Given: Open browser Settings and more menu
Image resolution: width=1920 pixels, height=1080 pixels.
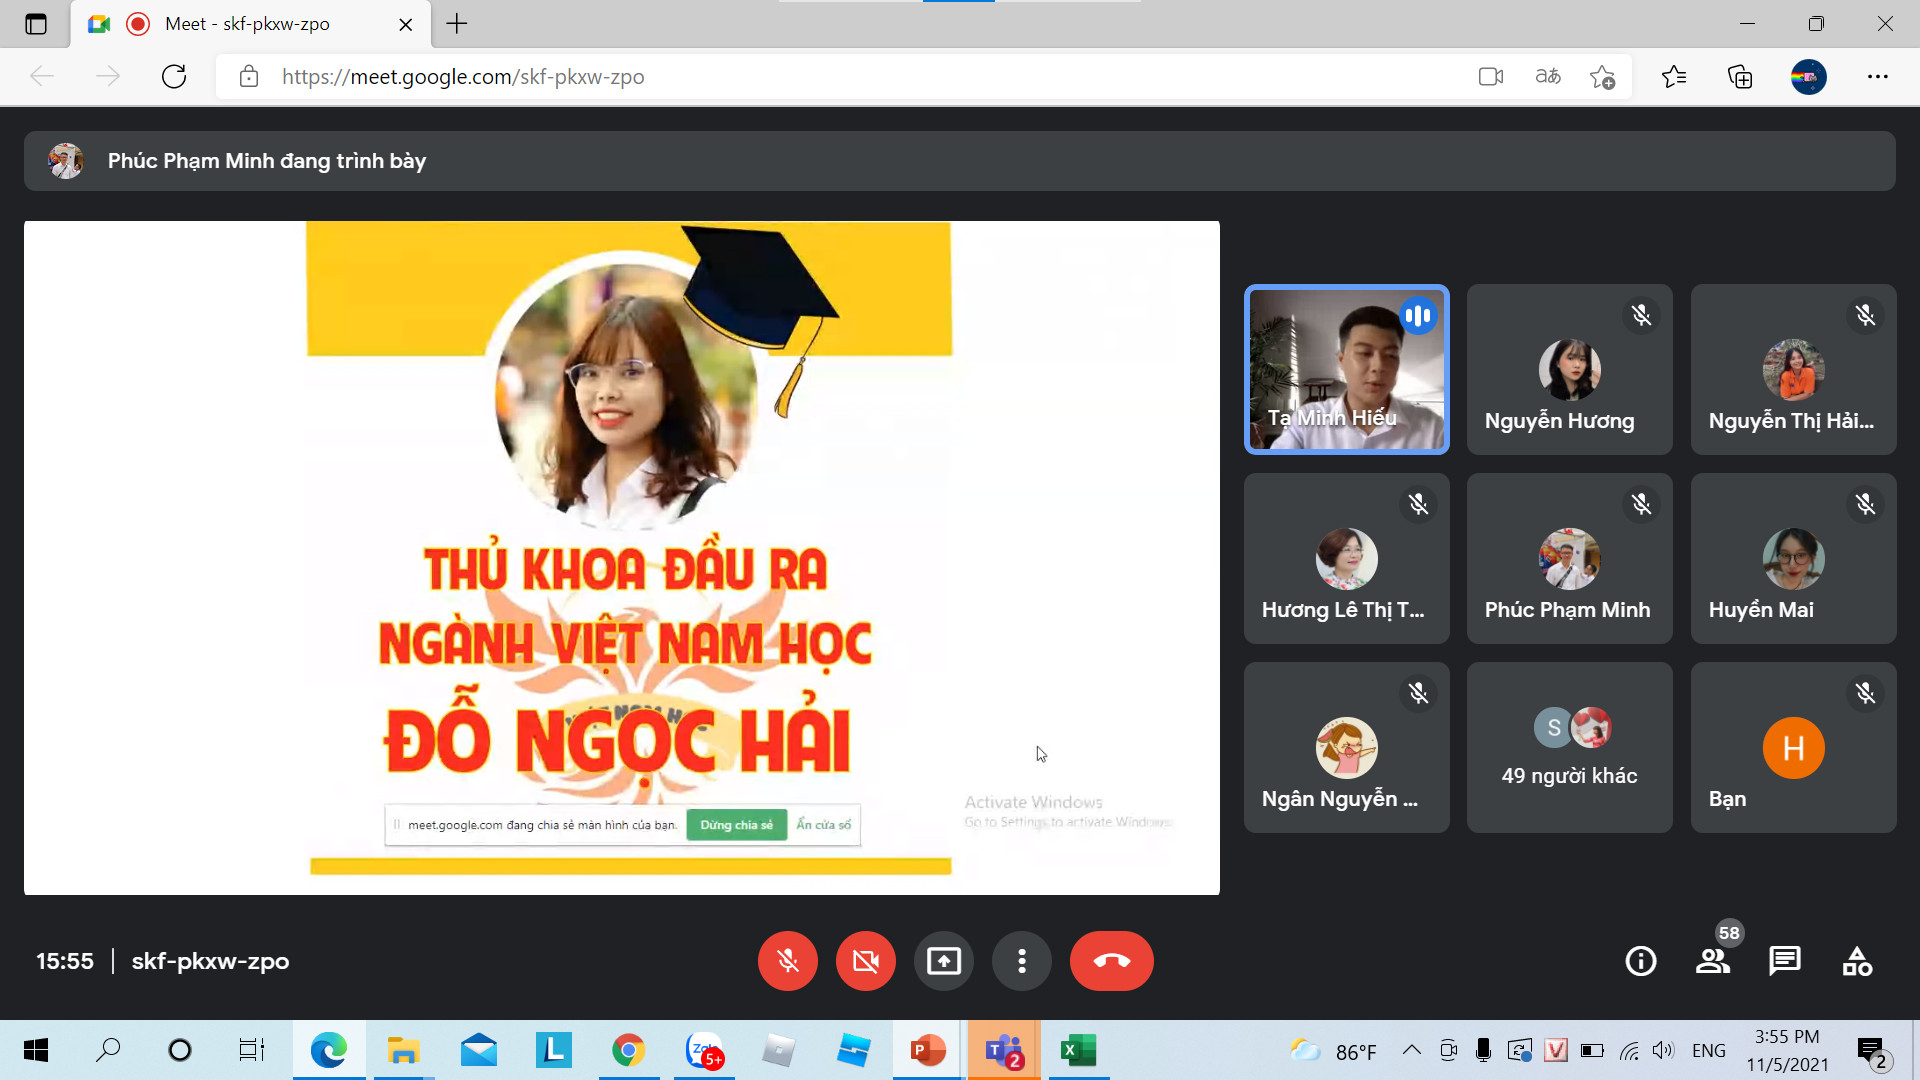Looking at the screenshot, I should 1877,77.
